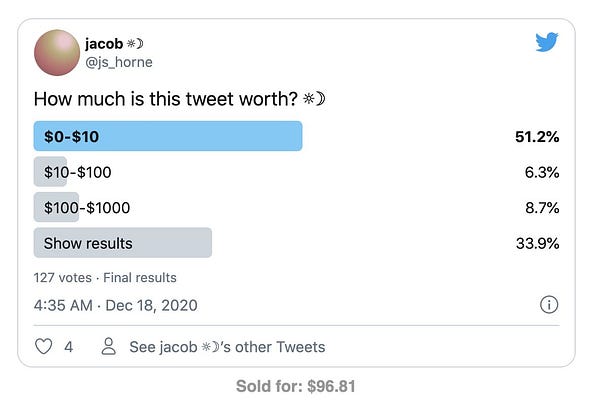Select the $0-$10 poll option

point(168,136)
